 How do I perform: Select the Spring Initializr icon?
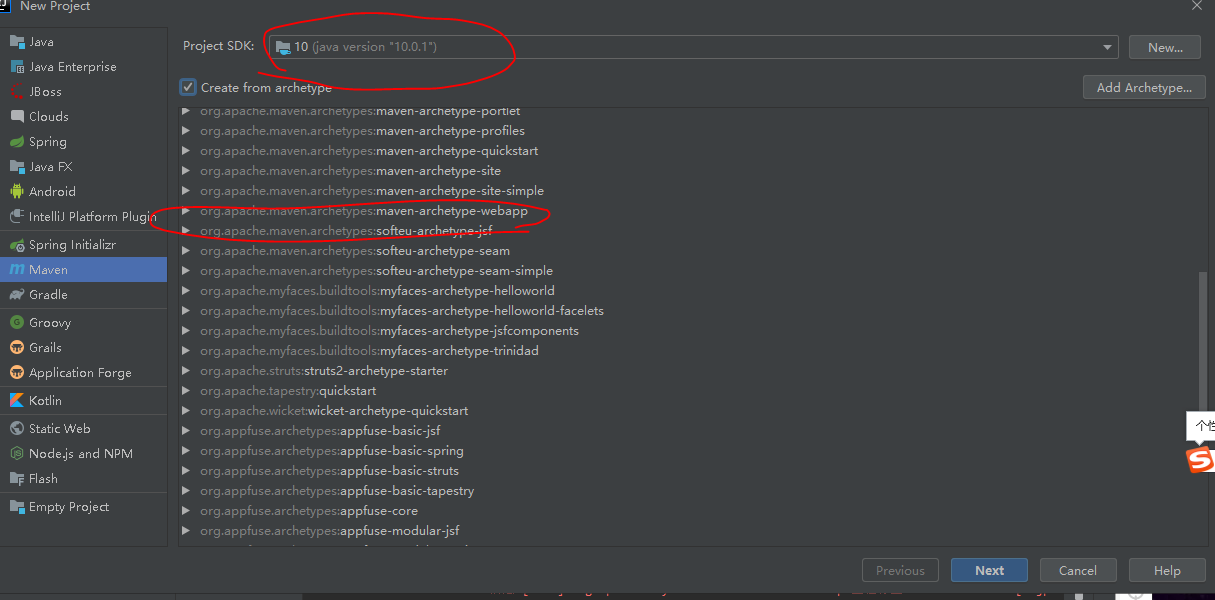point(16,245)
